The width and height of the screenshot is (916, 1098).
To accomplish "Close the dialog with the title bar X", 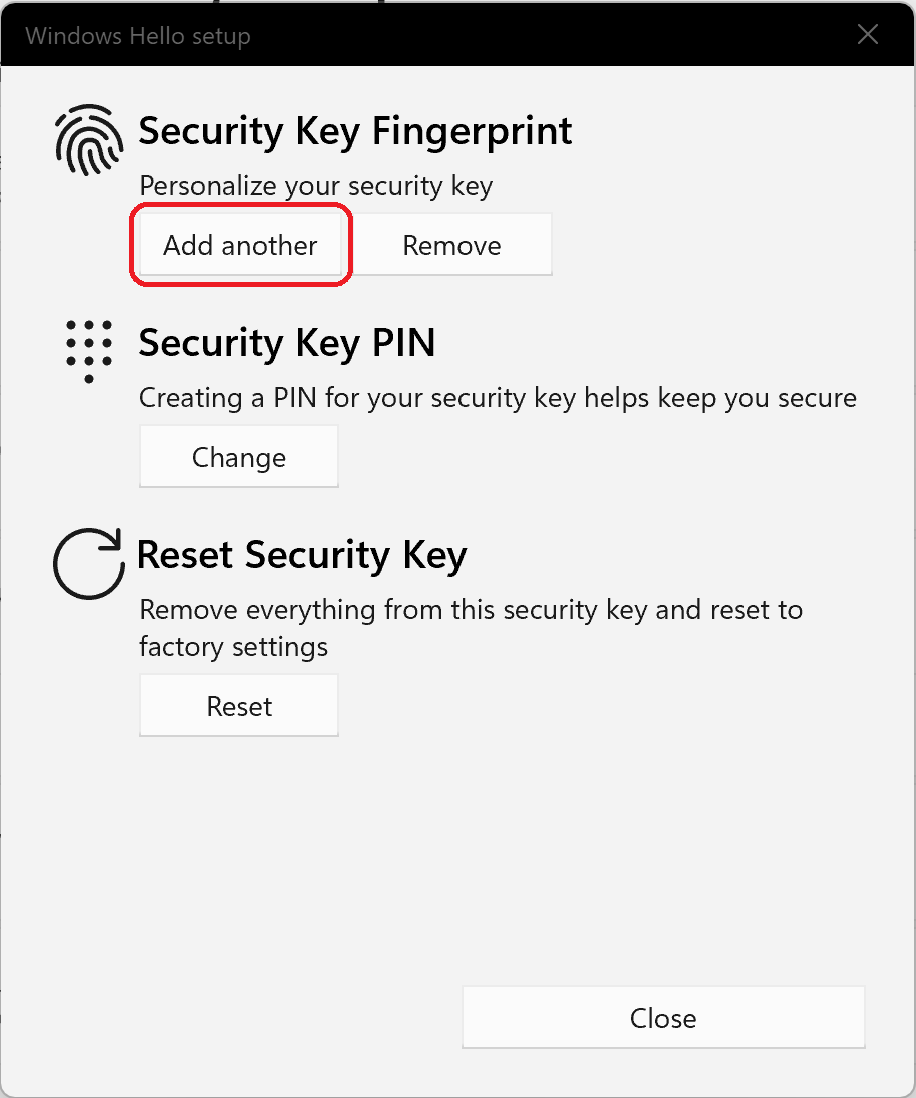I will (868, 34).
